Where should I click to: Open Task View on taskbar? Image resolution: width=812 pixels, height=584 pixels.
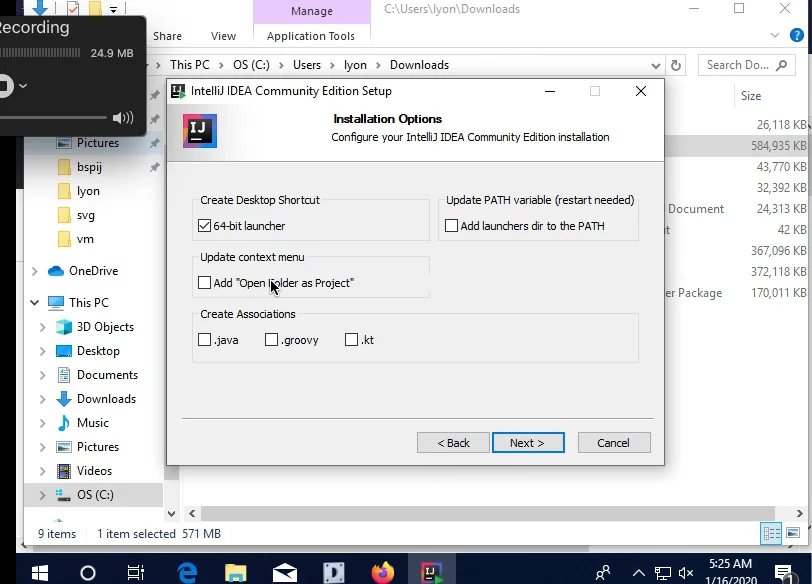pyautogui.click(x=136, y=573)
